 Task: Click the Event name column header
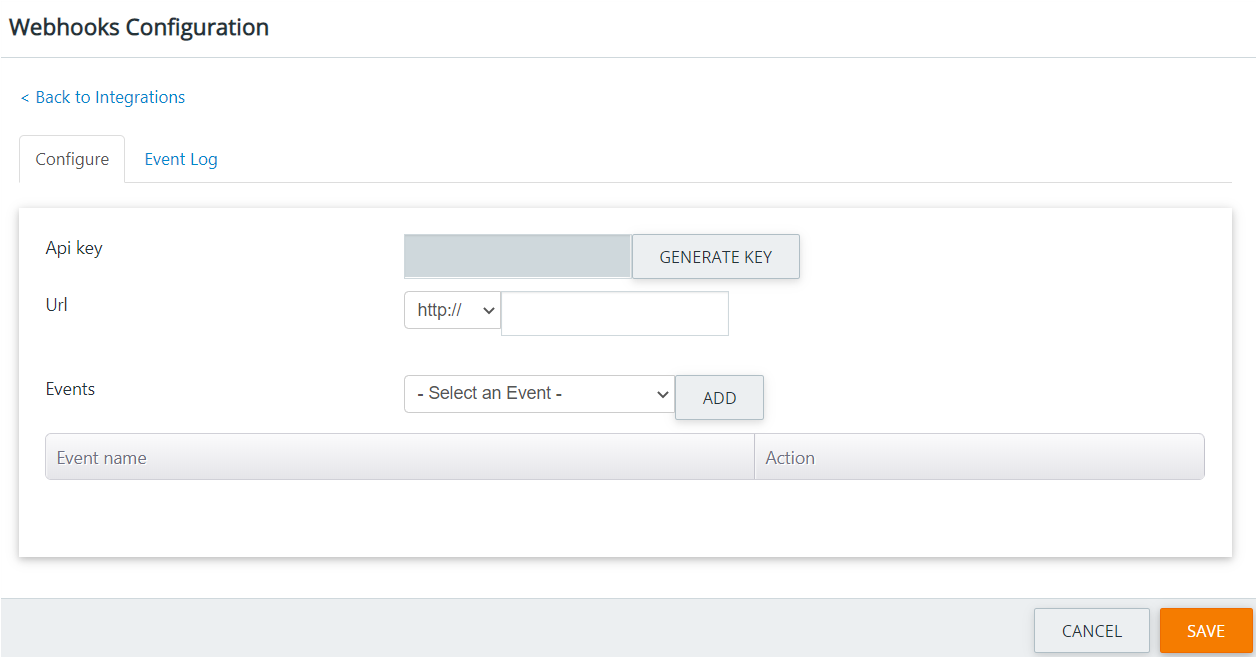(x=400, y=457)
